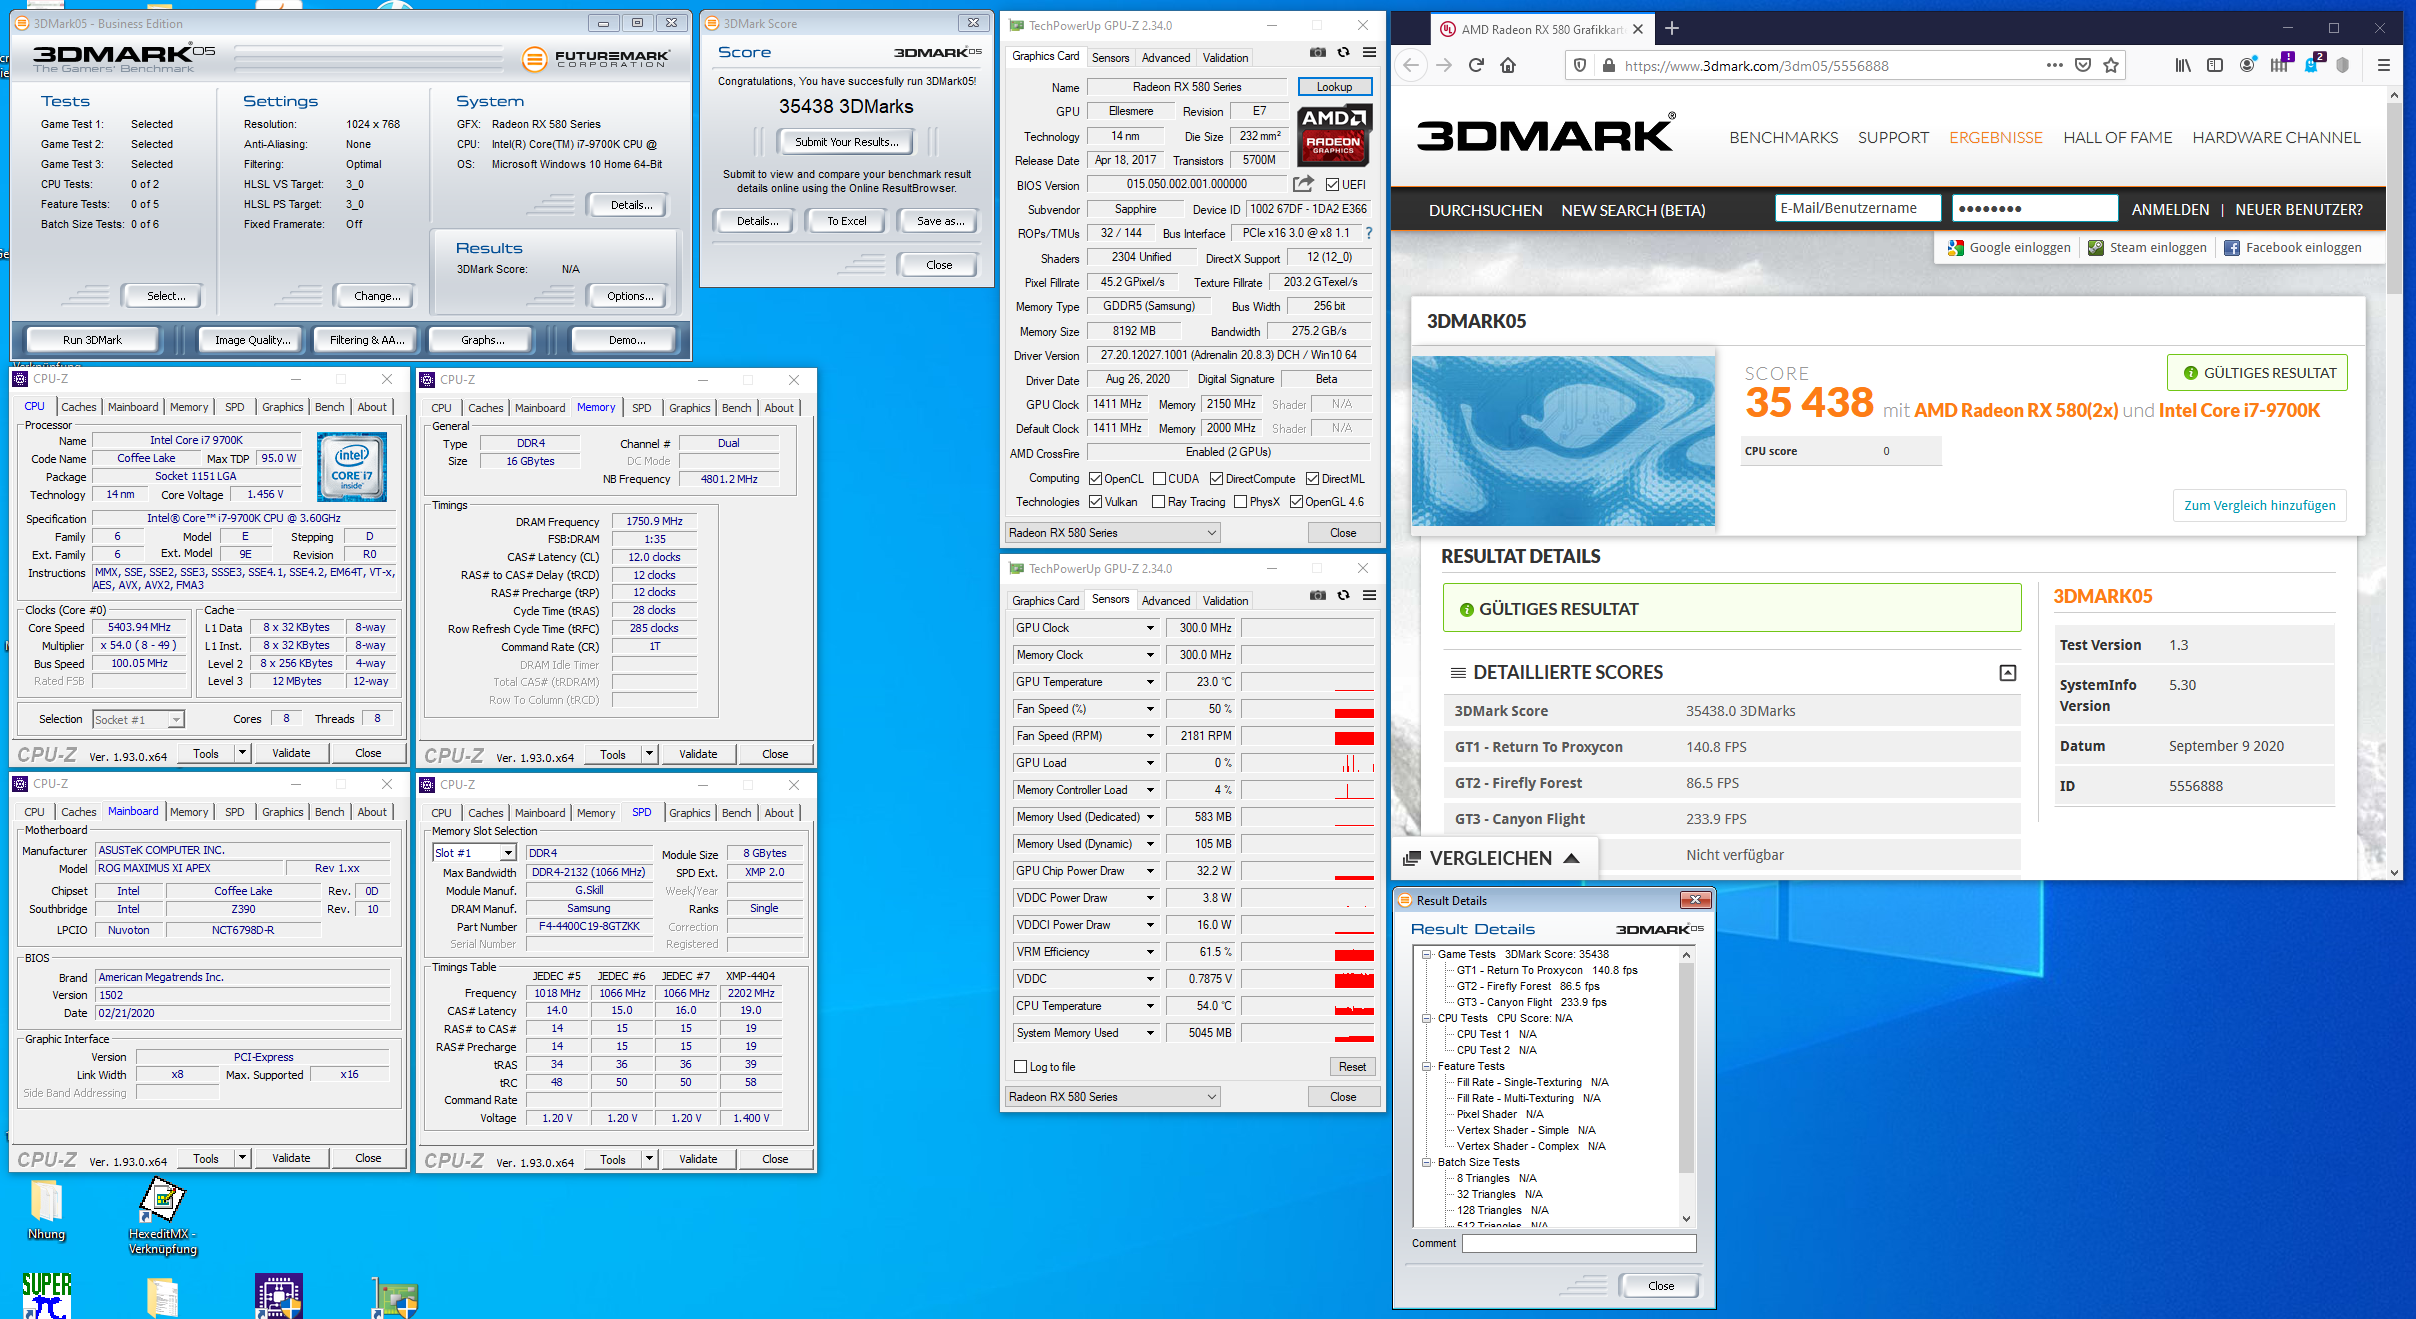Focus the Comment field in Result Details
The height and width of the screenshot is (1319, 2416).
1579,1243
